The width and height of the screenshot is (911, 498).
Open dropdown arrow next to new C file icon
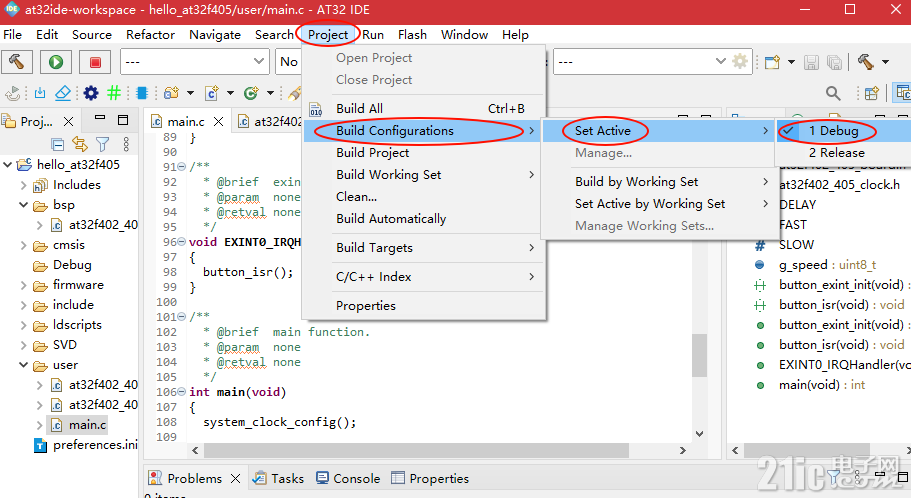(230, 93)
